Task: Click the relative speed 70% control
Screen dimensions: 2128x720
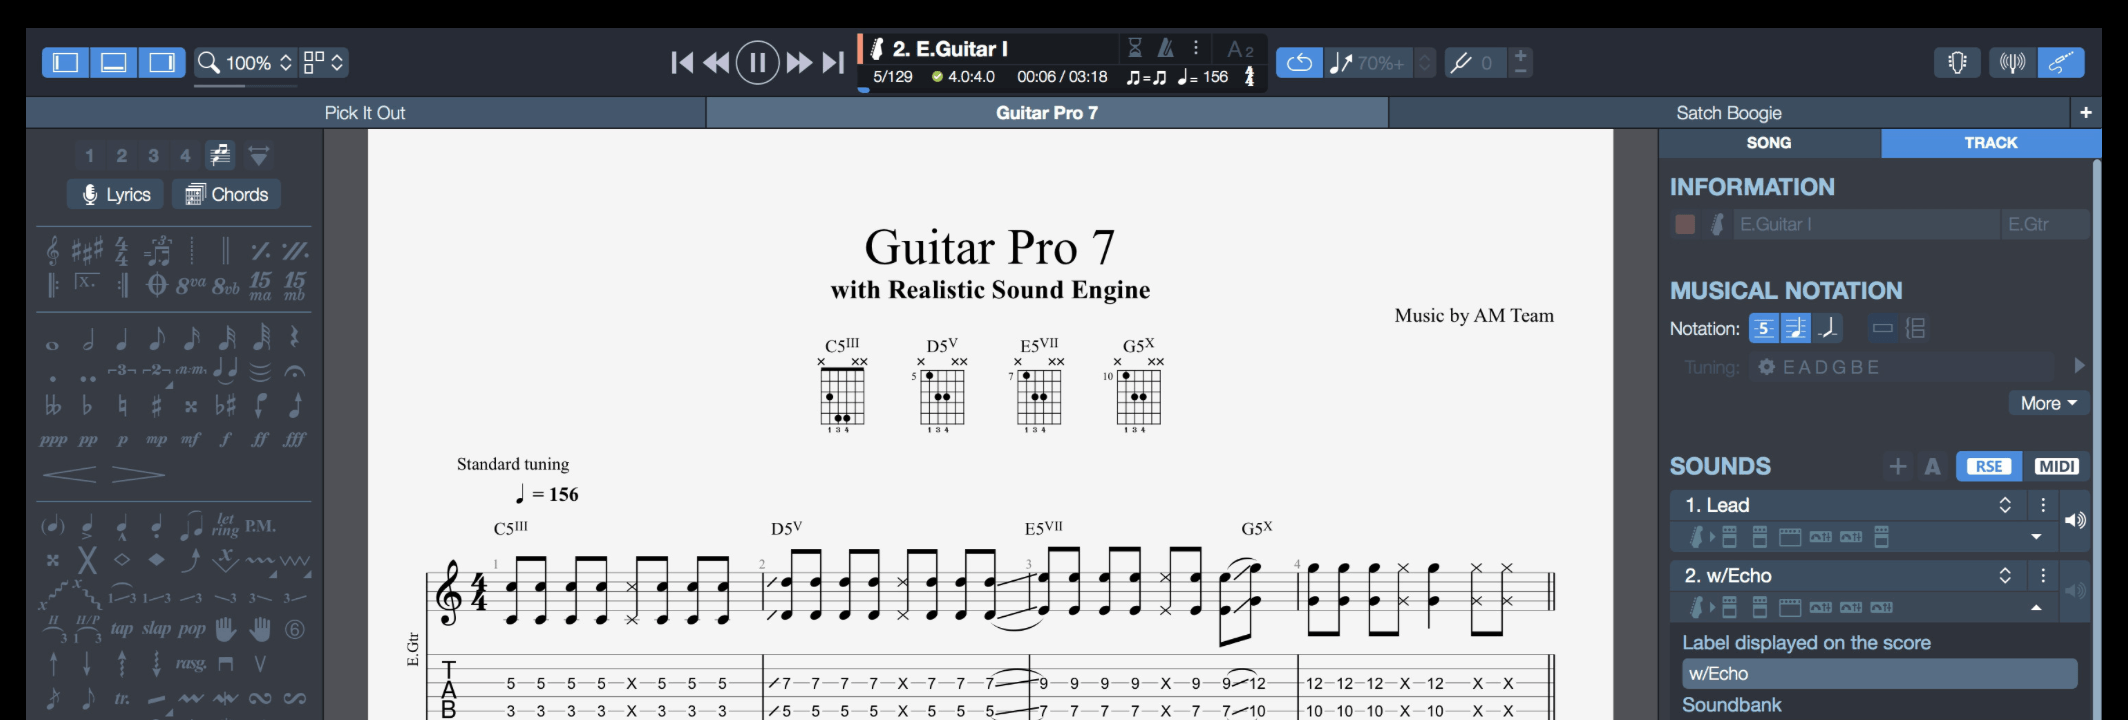Action: (x=1369, y=63)
